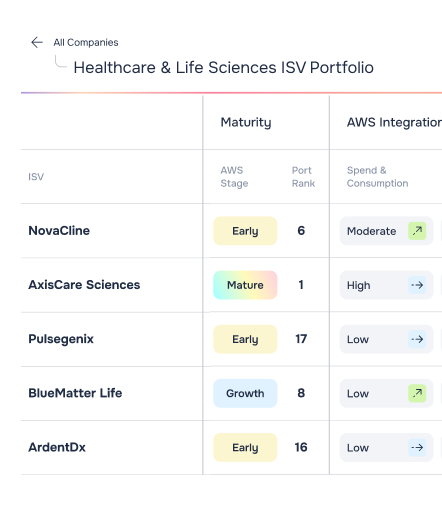Click NovaCline's green upward trend arrow icon
Viewport: 442px width, 505px height.
click(417, 231)
